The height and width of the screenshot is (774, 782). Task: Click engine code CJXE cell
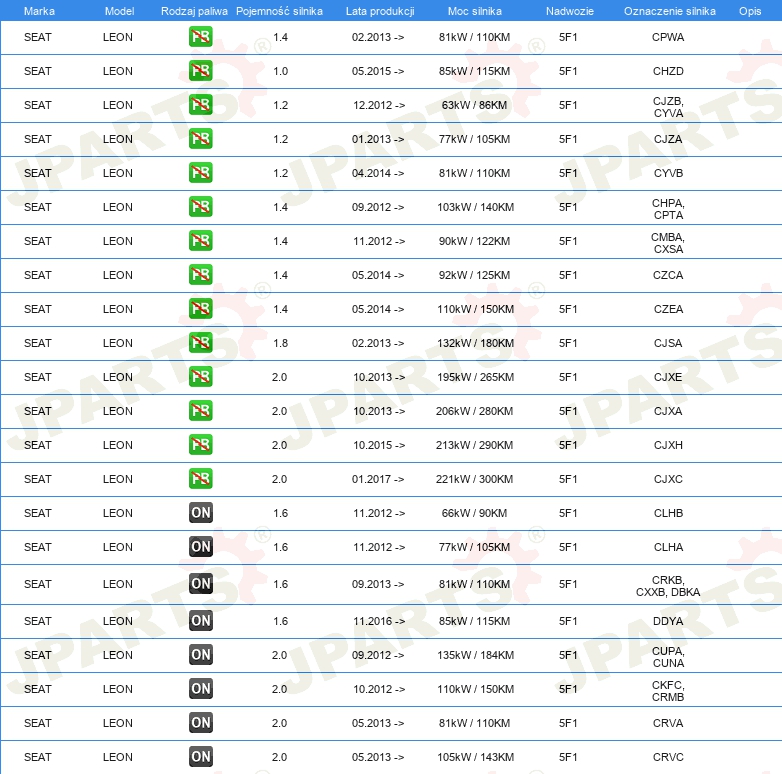click(x=668, y=377)
